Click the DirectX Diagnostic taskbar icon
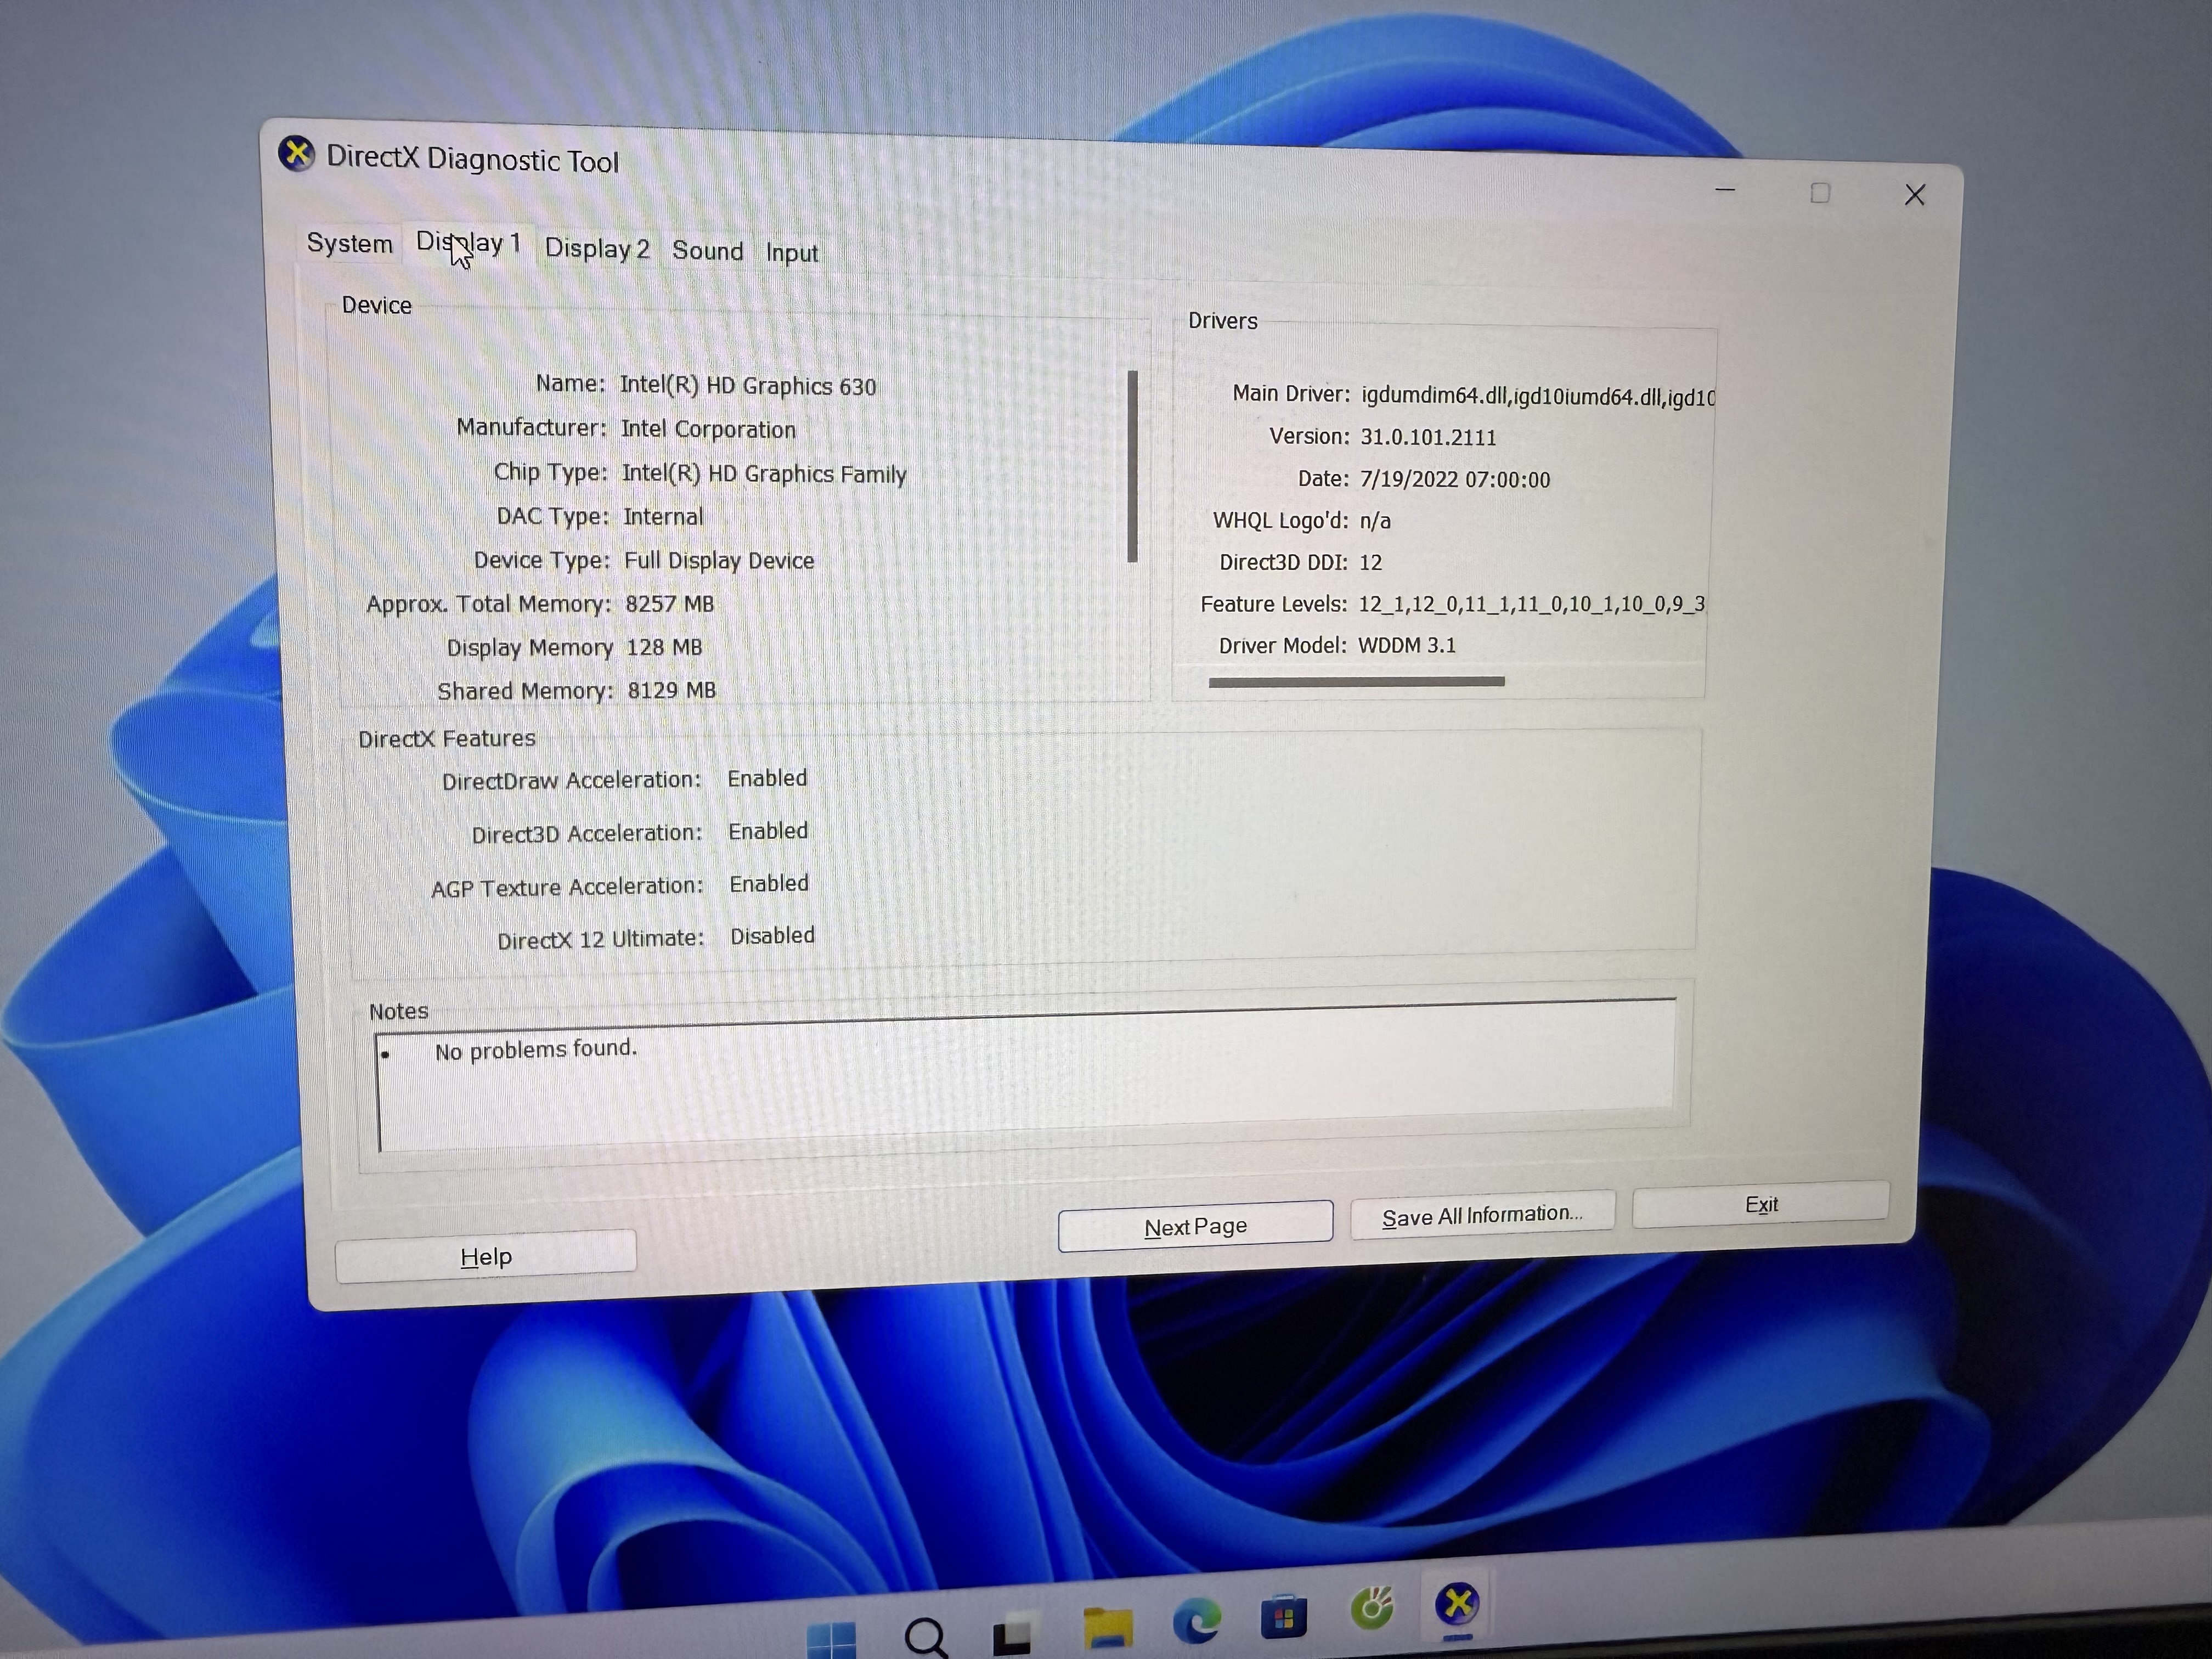2212x1659 pixels. click(x=1457, y=1604)
